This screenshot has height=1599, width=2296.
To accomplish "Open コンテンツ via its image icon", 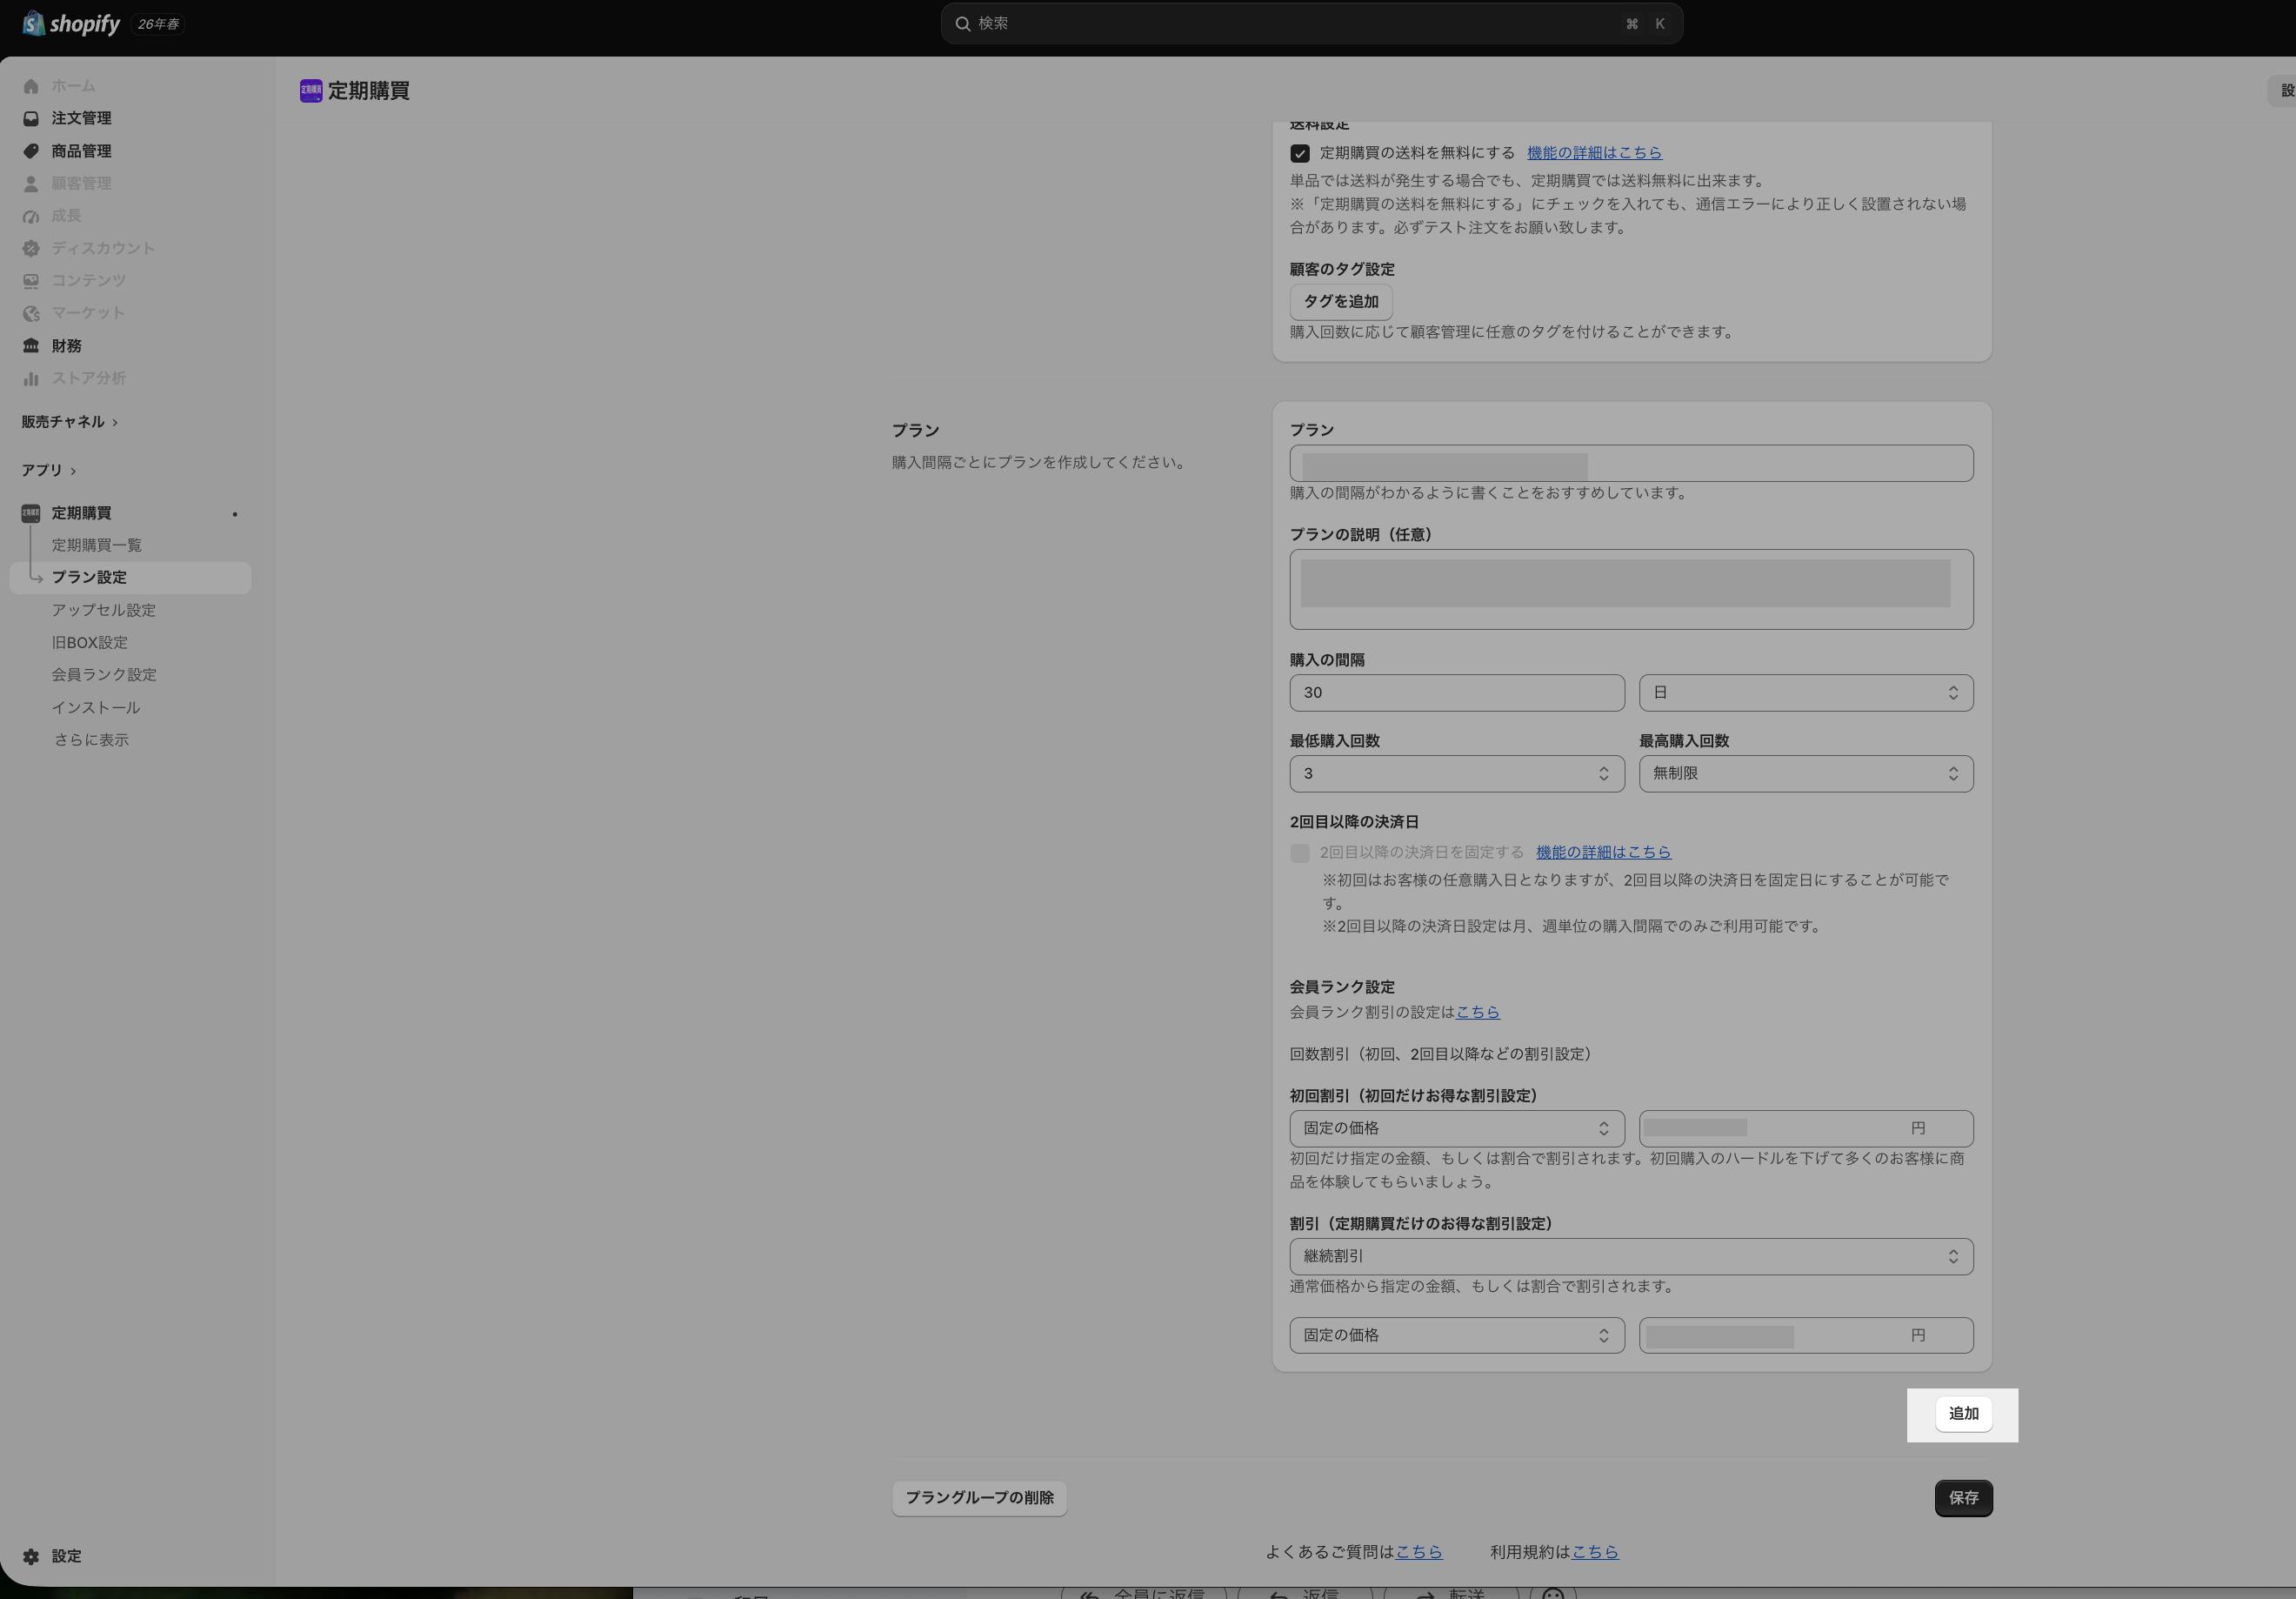I will pos(31,281).
